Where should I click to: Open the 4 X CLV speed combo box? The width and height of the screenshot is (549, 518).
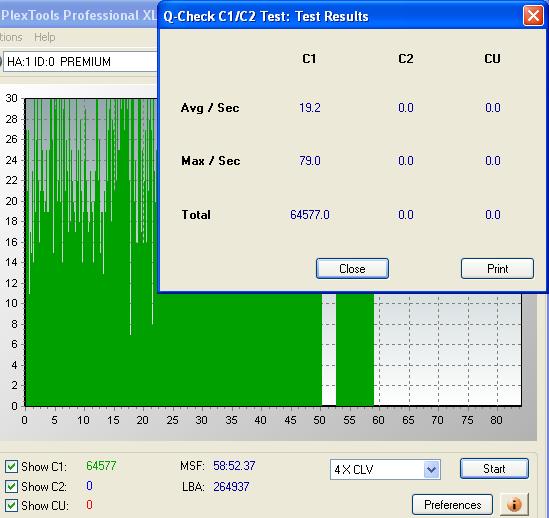point(385,469)
